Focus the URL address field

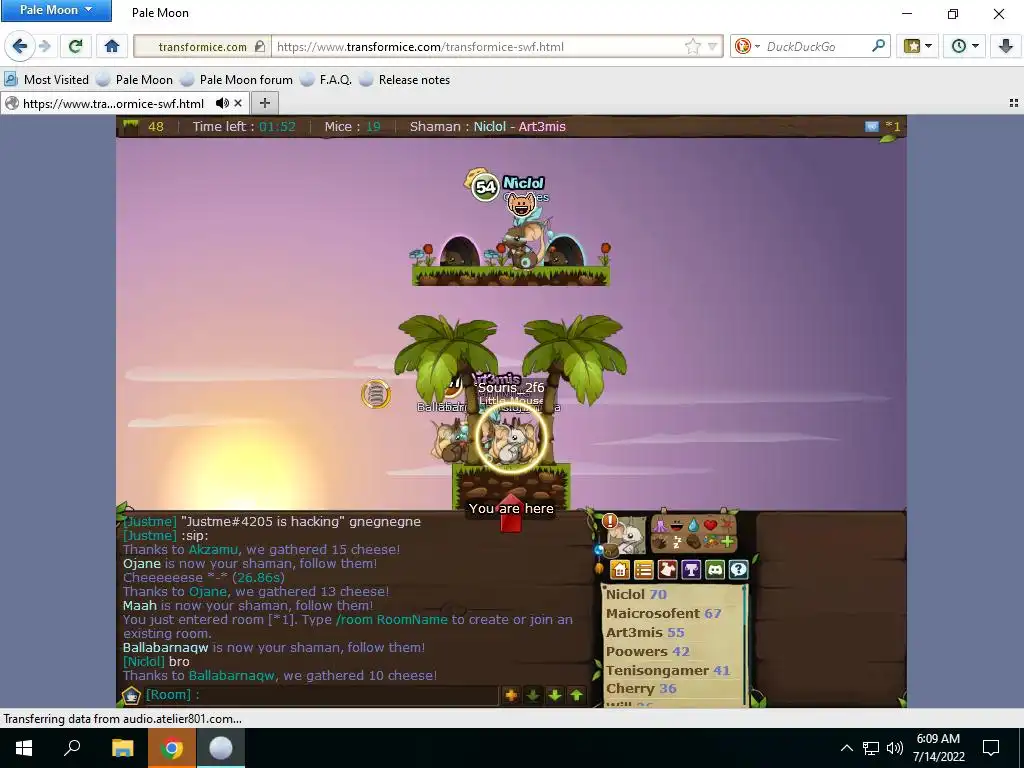click(477, 46)
